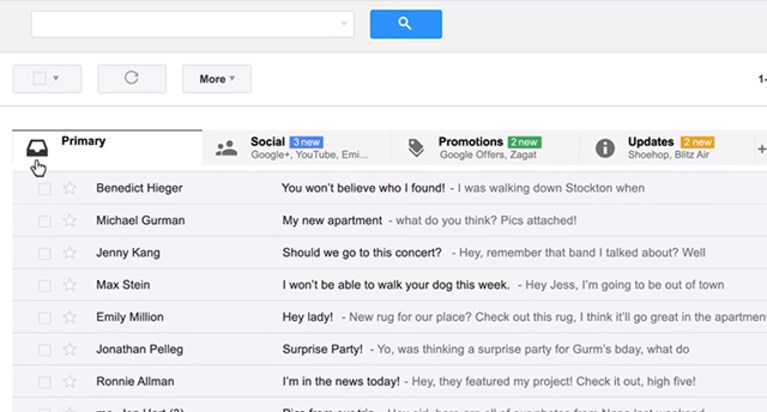Open email 'Should we go to this concert?'
Image resolution: width=767 pixels, height=412 pixels.
click(361, 252)
